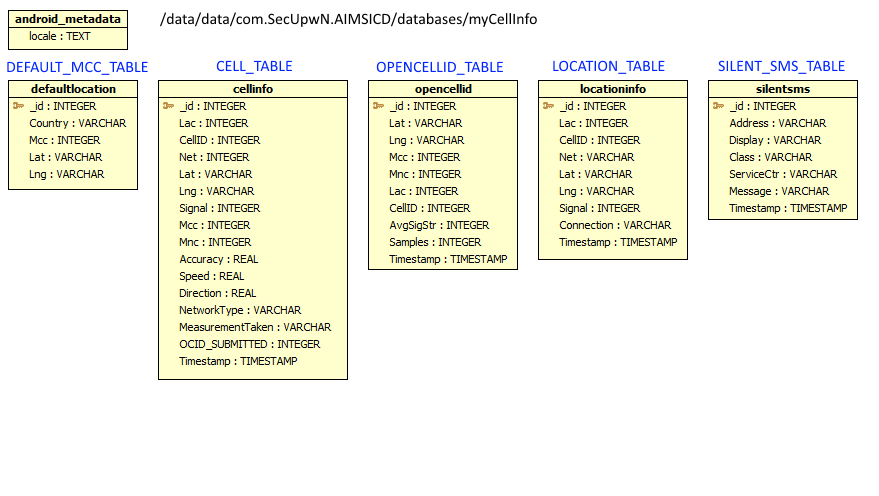Select 'Signal : INTEGER' in locationinfo
The height and width of the screenshot is (496, 879).
[599, 208]
